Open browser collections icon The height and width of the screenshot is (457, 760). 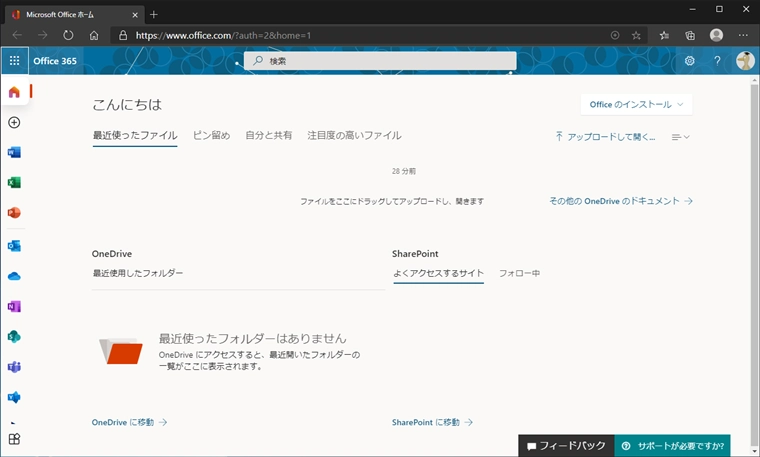(x=690, y=35)
